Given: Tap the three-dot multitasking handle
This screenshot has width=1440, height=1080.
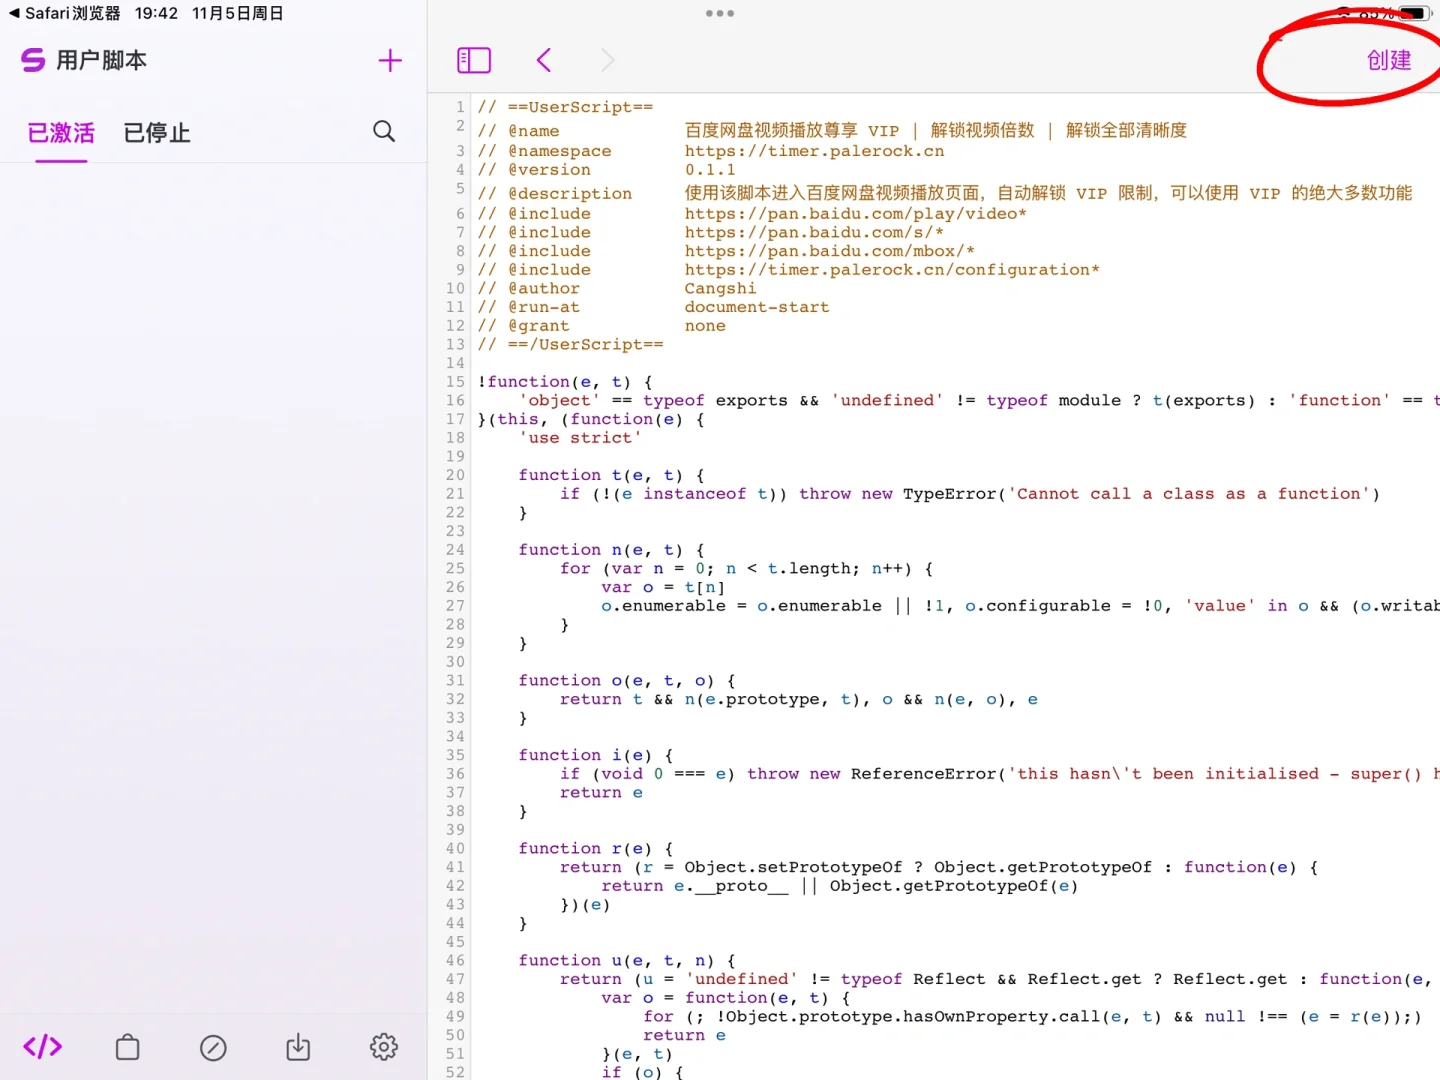Looking at the screenshot, I should point(719,13).
